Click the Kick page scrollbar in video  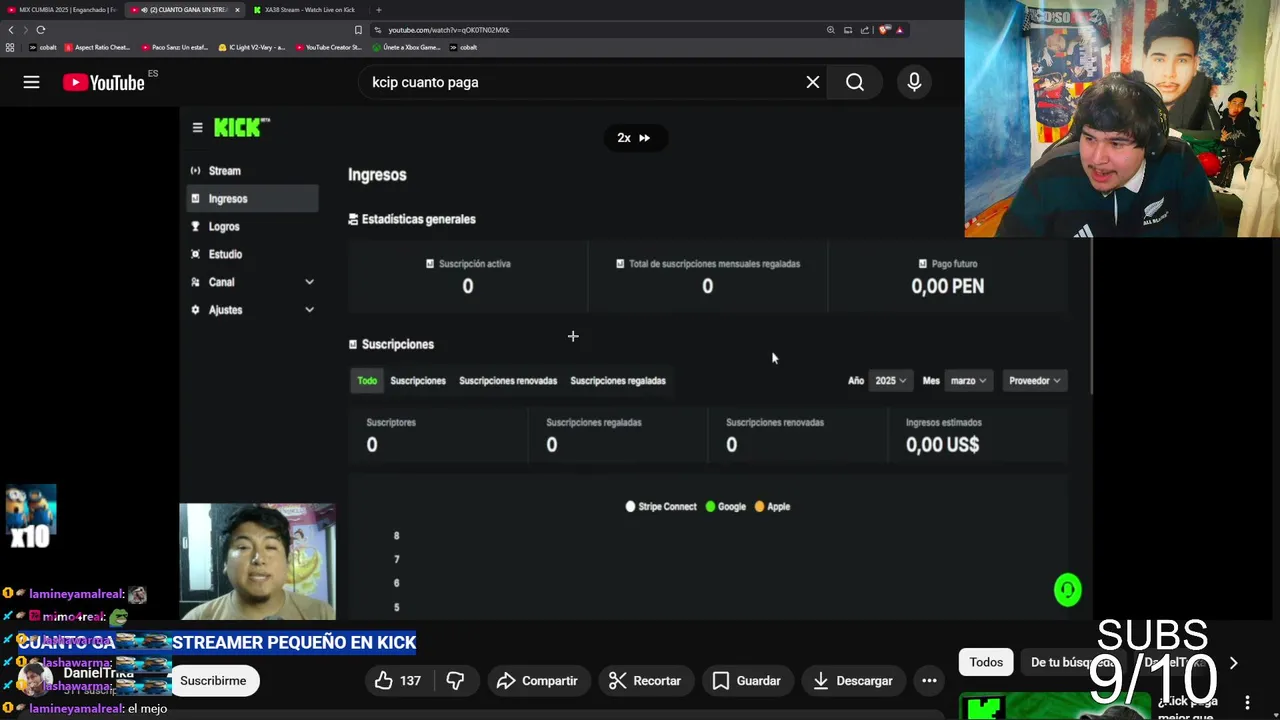(1091, 316)
